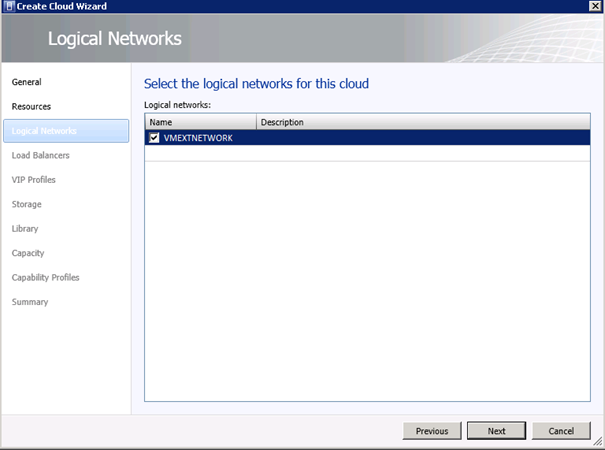
Task: Go to the General wizard page
Action: (x=27, y=82)
